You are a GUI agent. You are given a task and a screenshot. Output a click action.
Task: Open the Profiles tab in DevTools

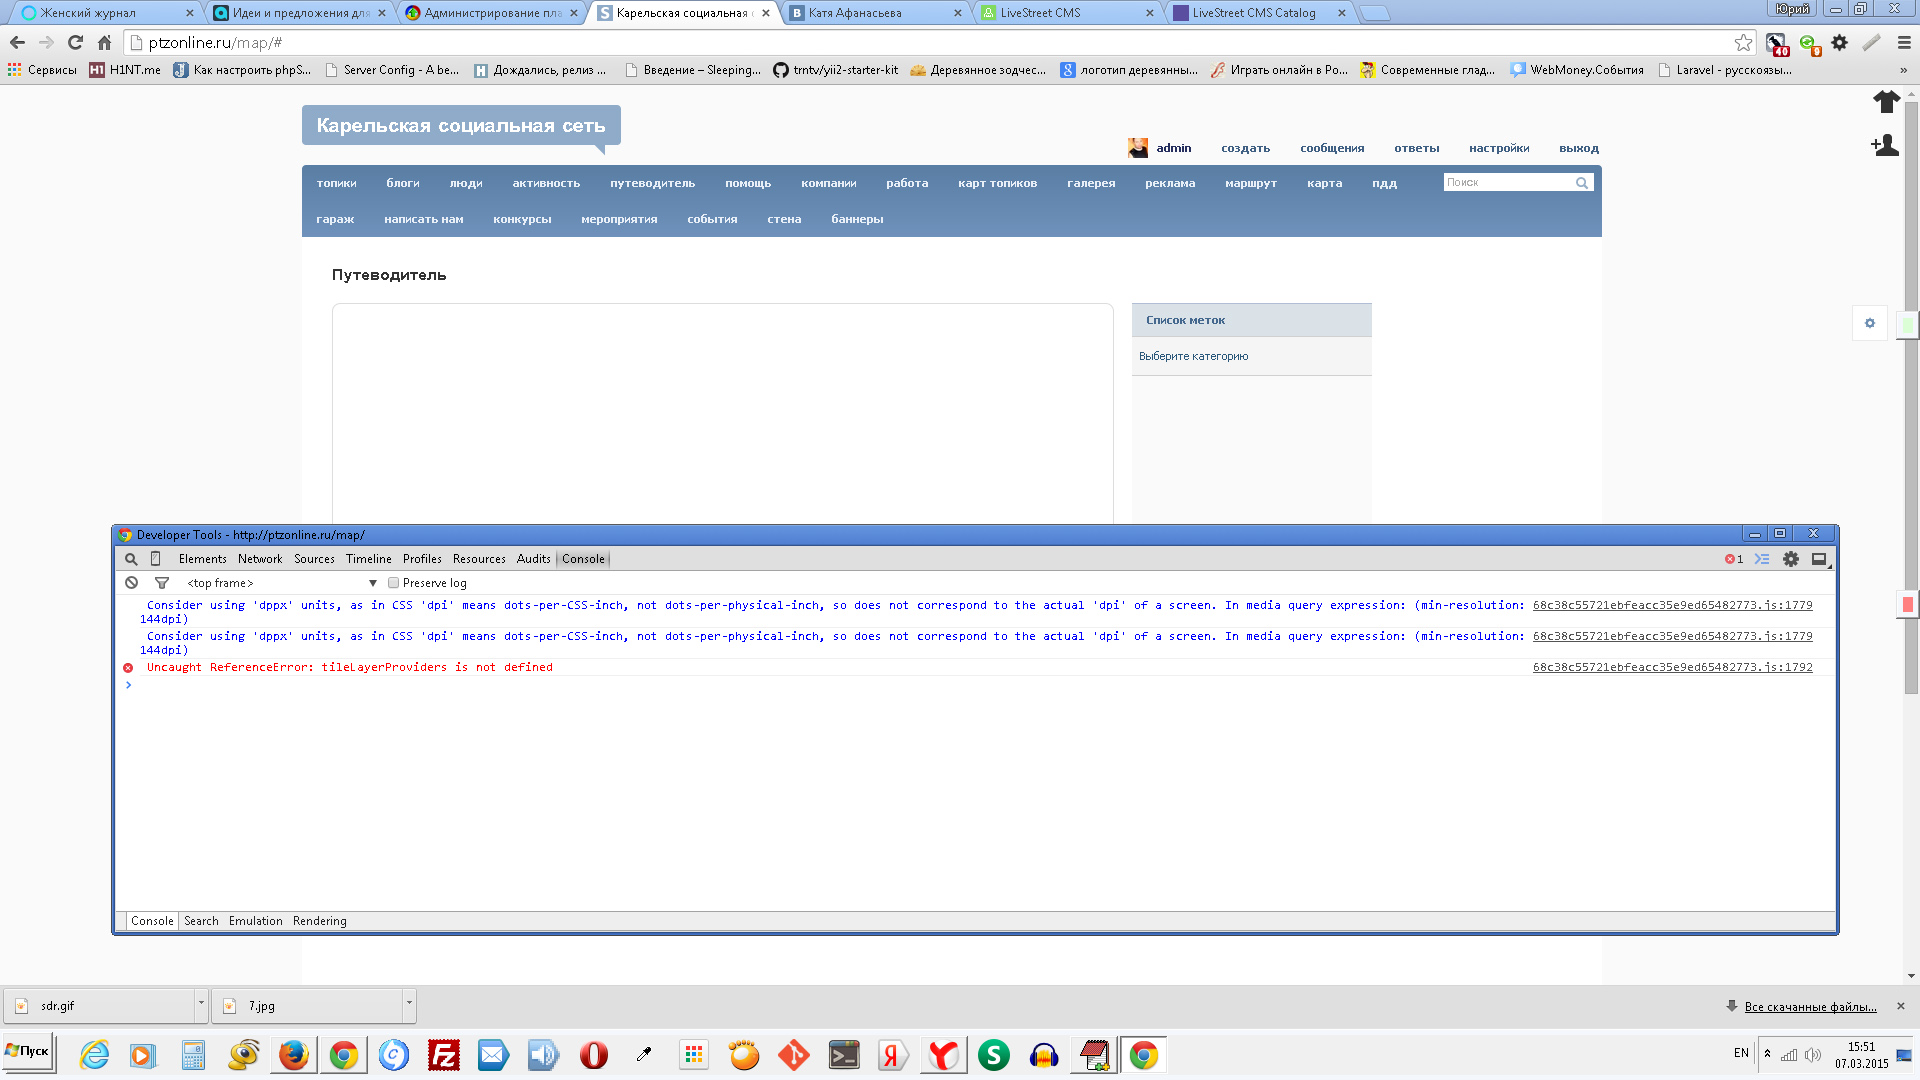point(422,559)
